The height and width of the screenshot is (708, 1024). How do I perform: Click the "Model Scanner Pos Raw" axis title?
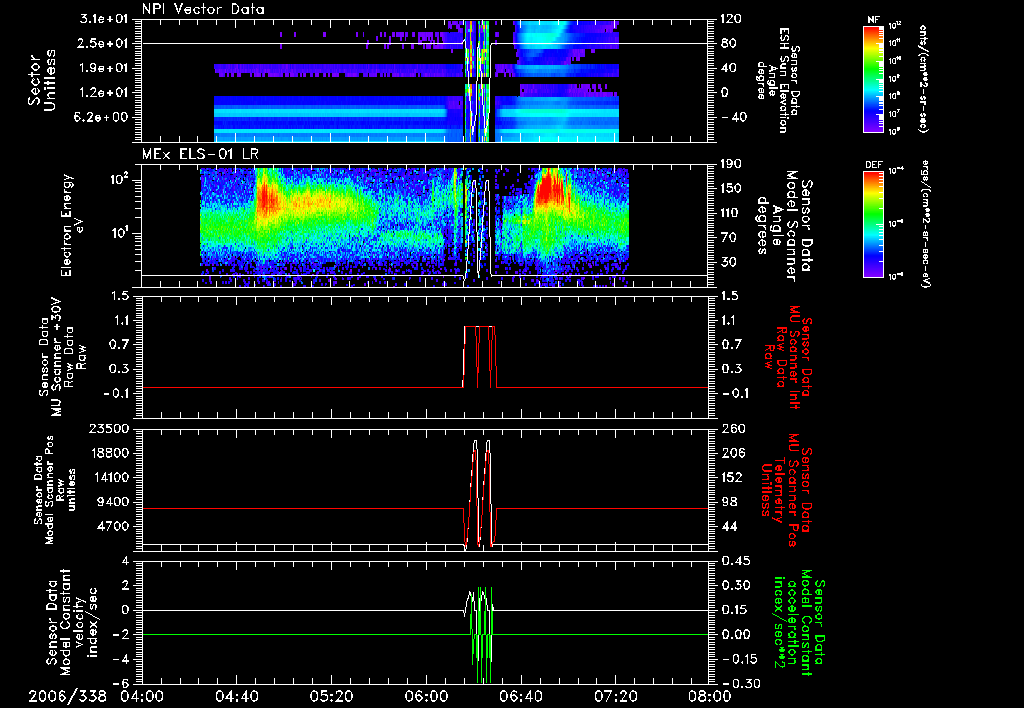55,490
